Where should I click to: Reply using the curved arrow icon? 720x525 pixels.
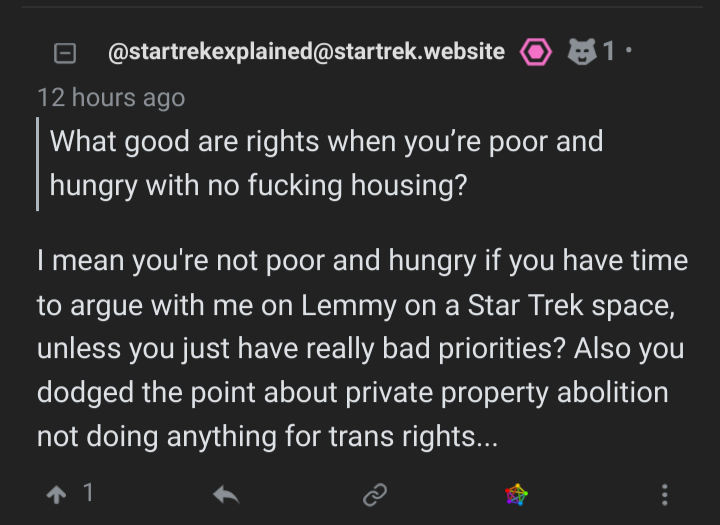(226, 495)
